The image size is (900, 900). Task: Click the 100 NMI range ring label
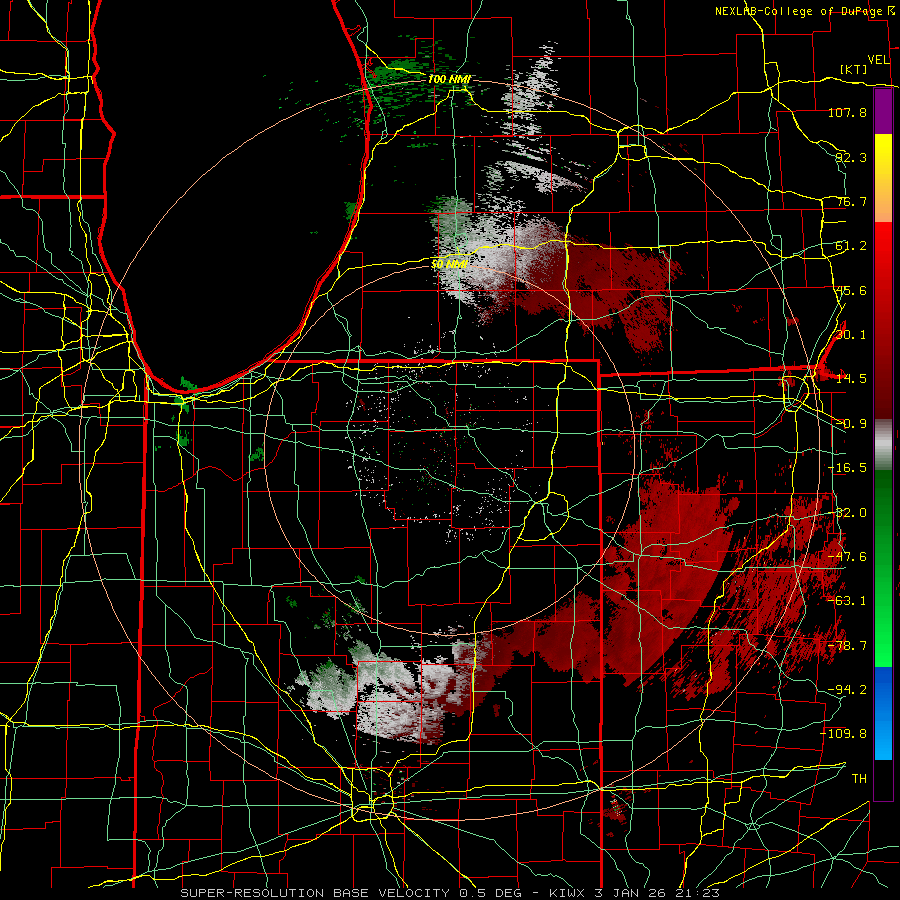pos(449,79)
